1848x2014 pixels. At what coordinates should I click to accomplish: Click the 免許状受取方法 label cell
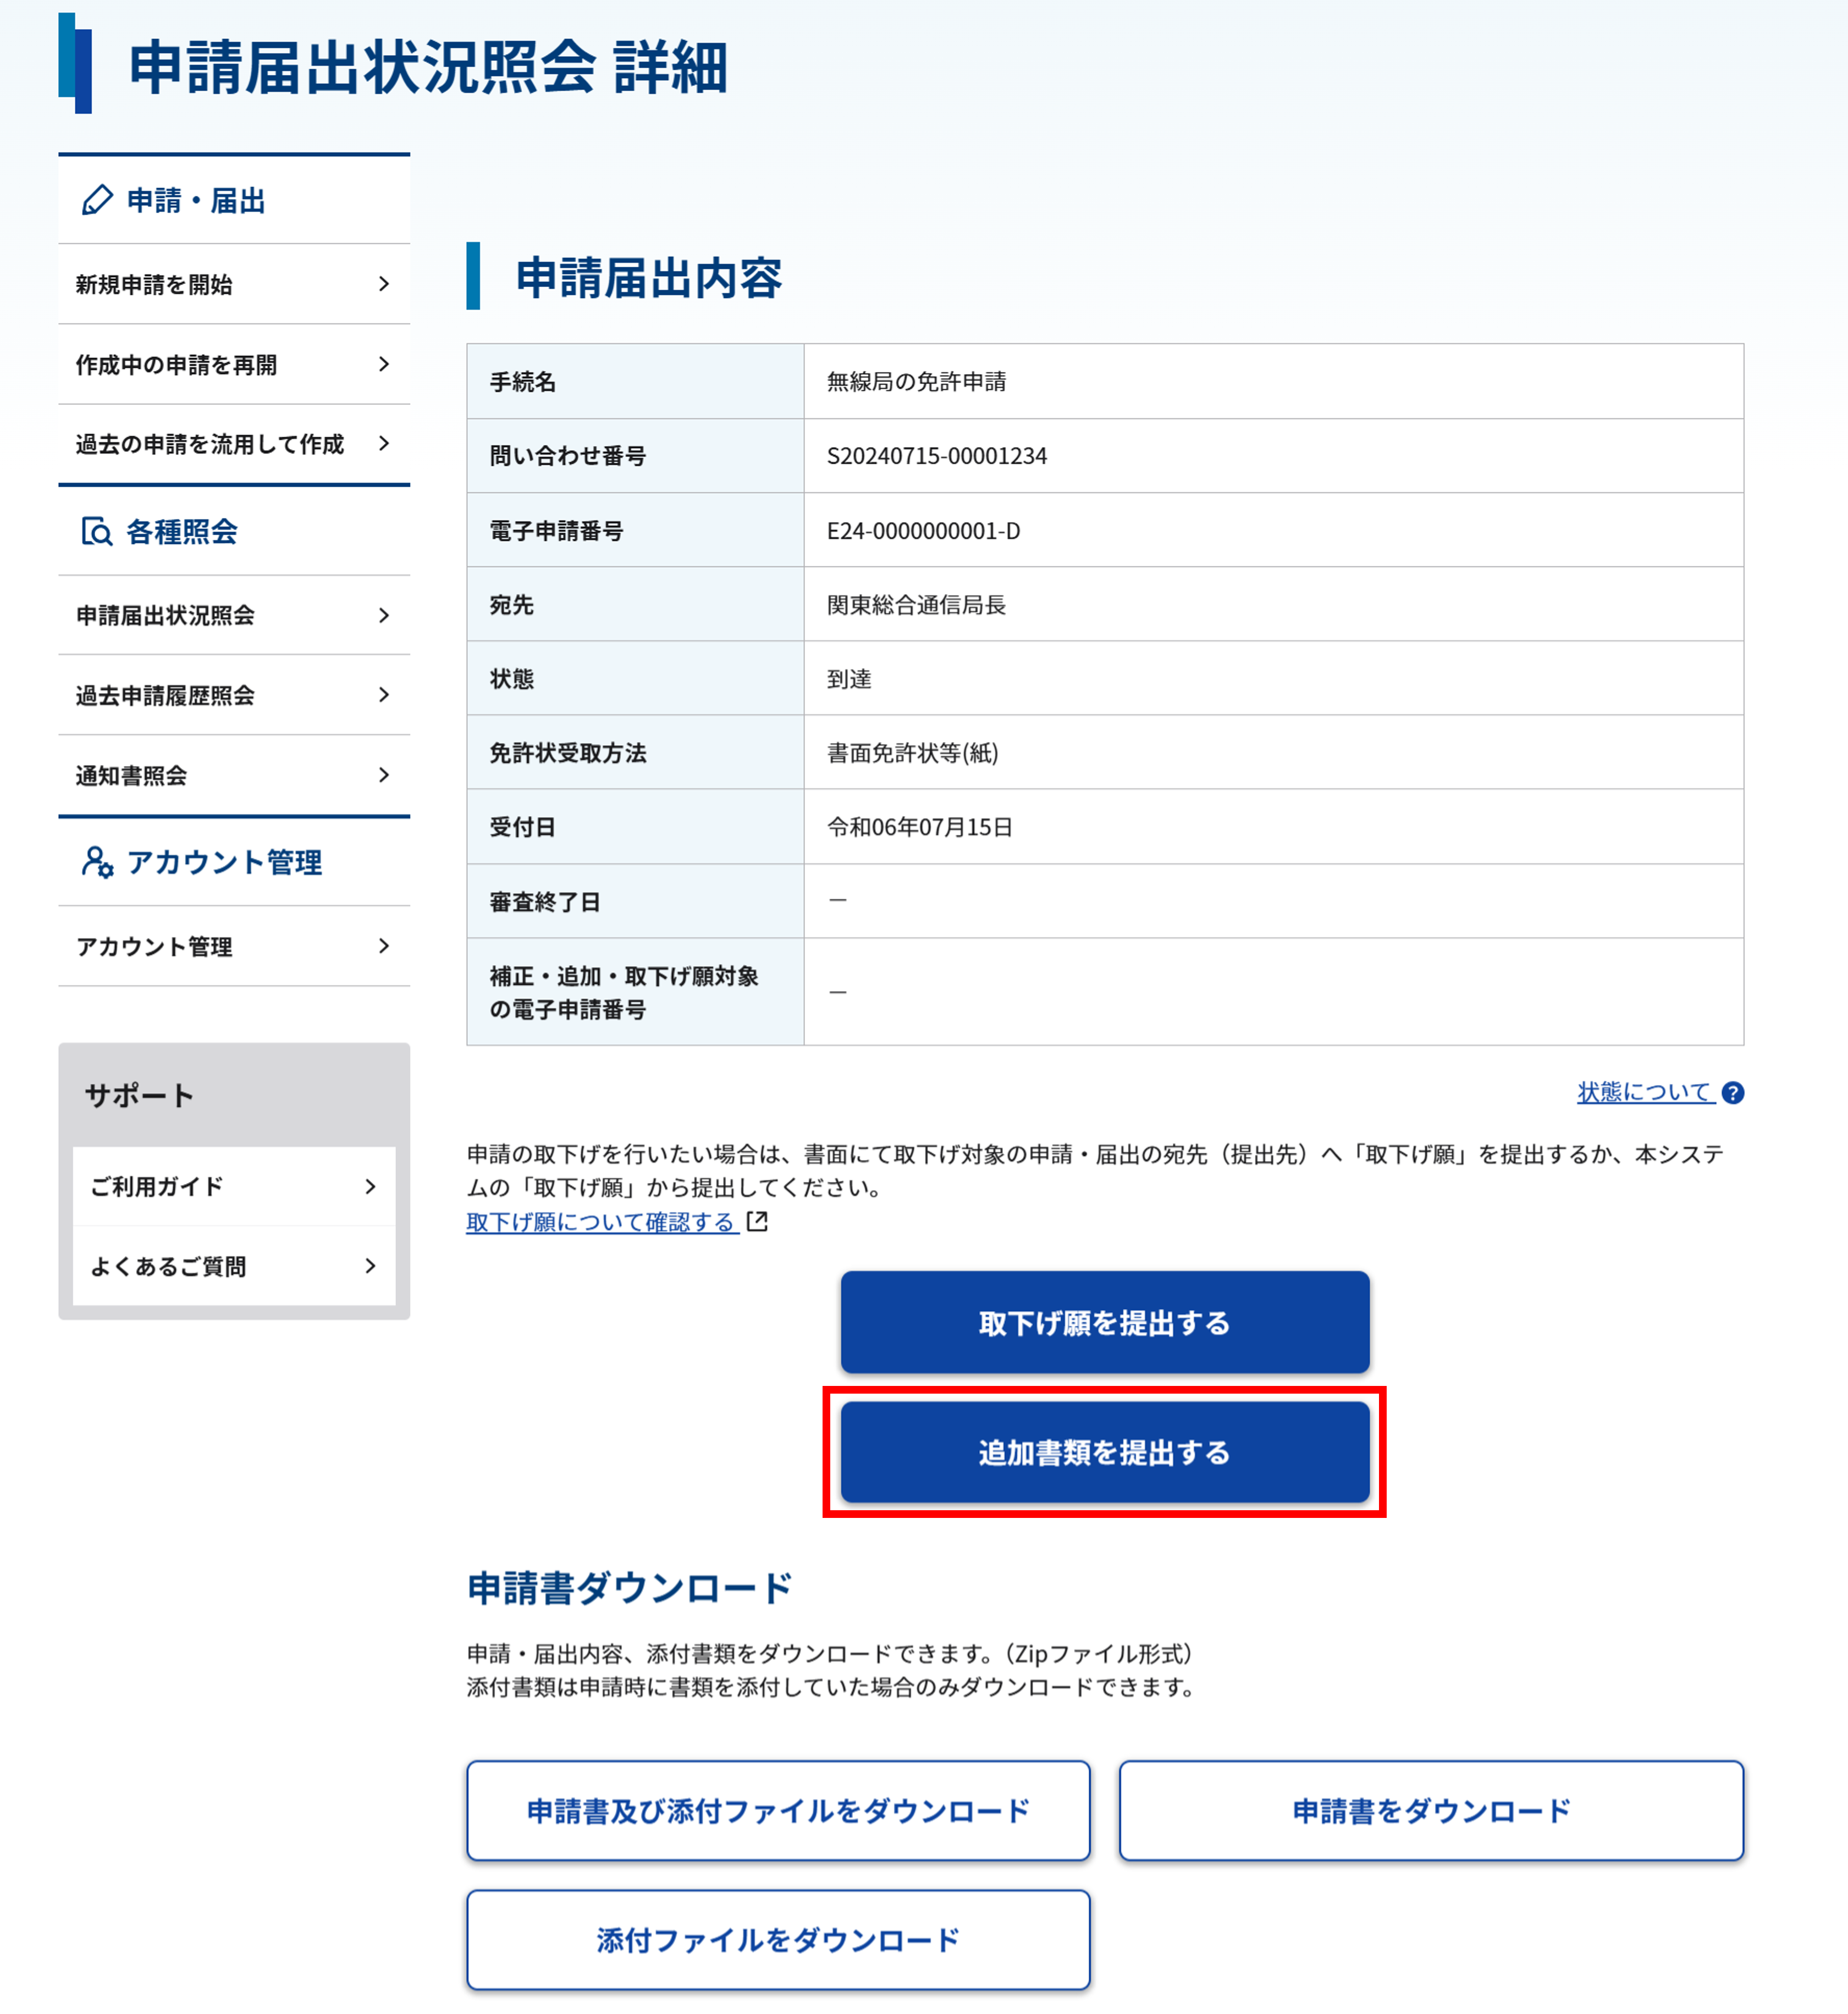coord(635,753)
